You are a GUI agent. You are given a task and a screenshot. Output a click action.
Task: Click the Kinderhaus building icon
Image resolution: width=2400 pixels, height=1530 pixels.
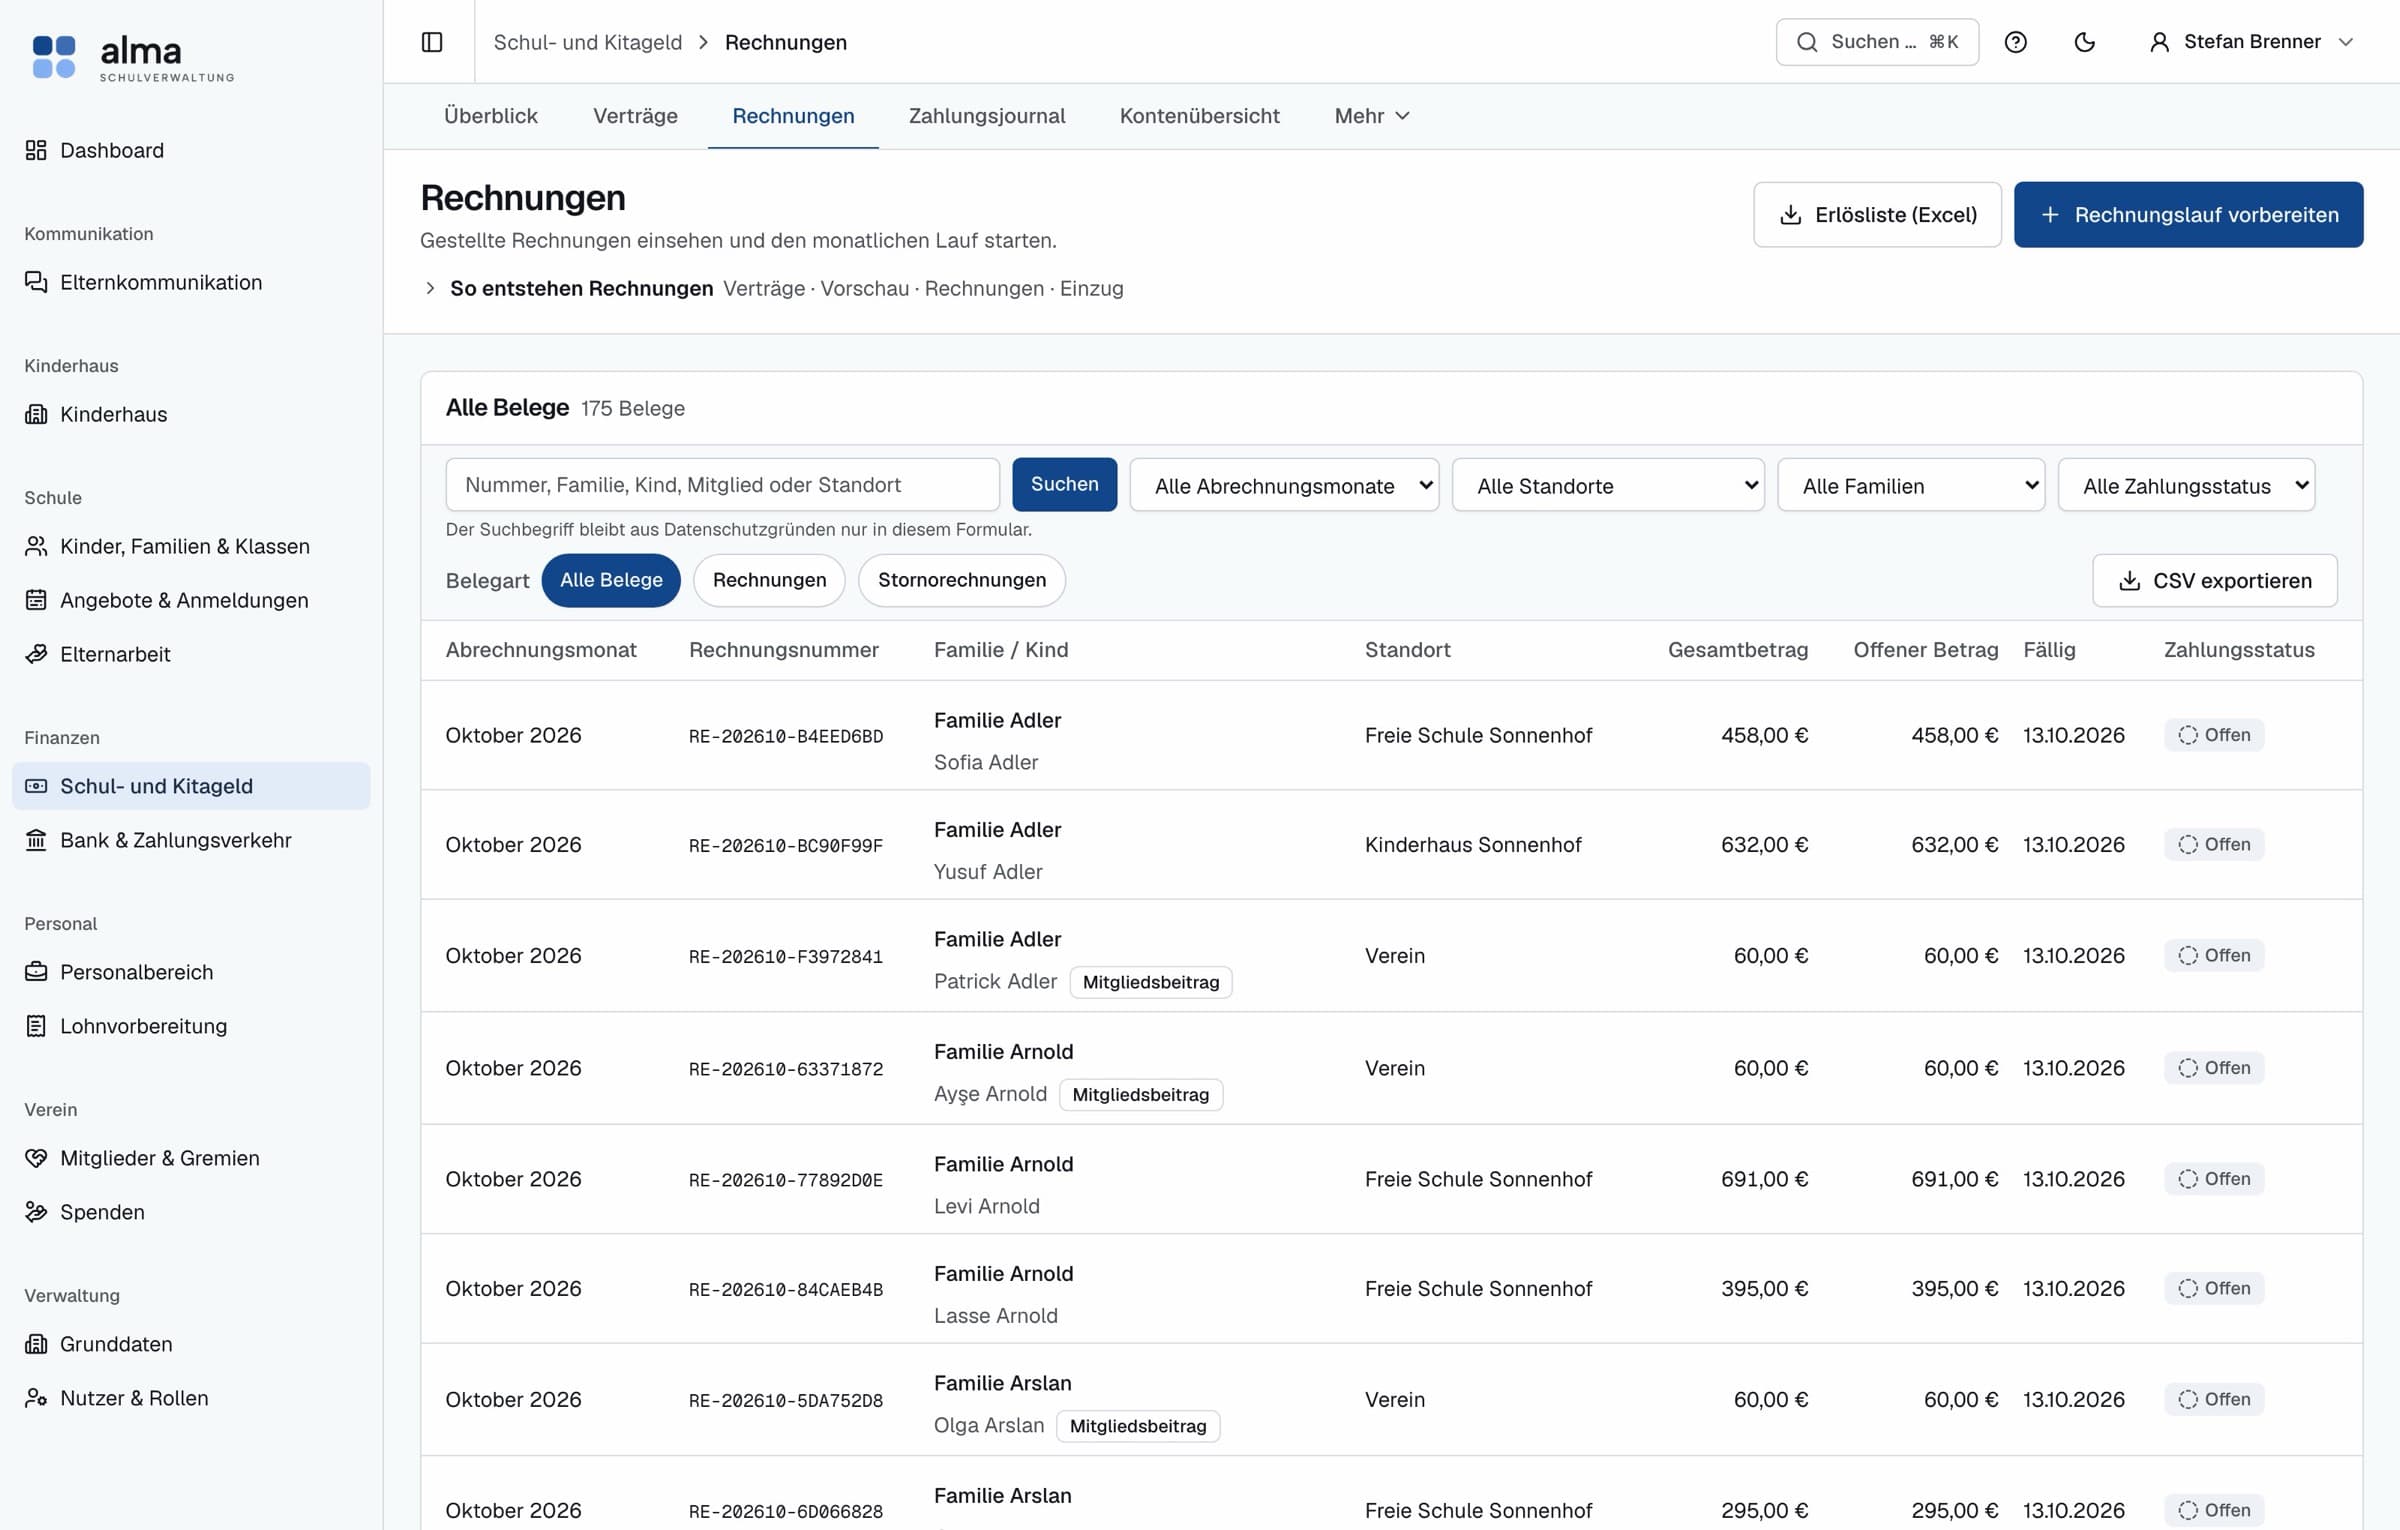36,414
